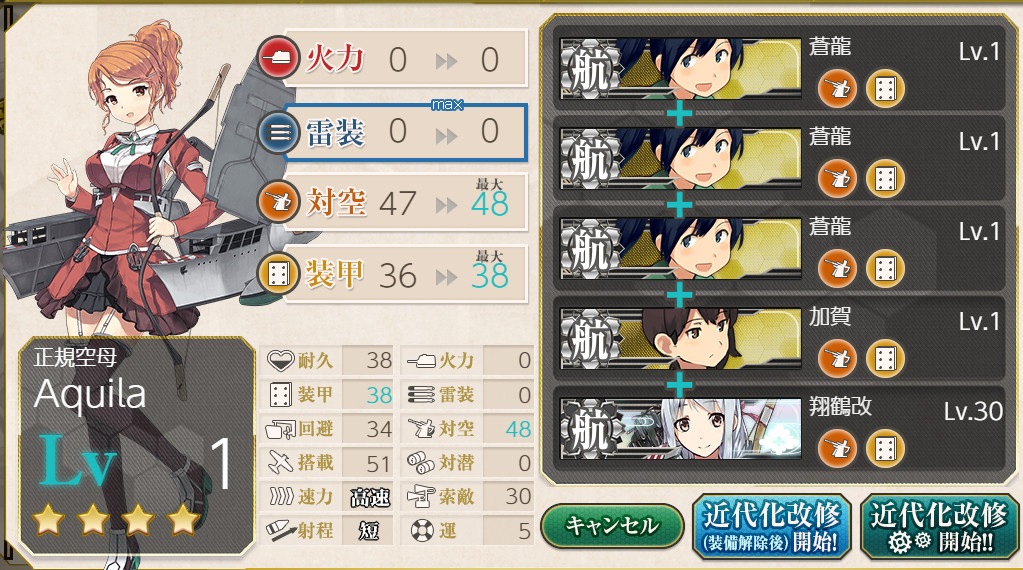The image size is (1023, 570).
Task: Start 近代化改修 with gear icons button
Action: tap(939, 527)
